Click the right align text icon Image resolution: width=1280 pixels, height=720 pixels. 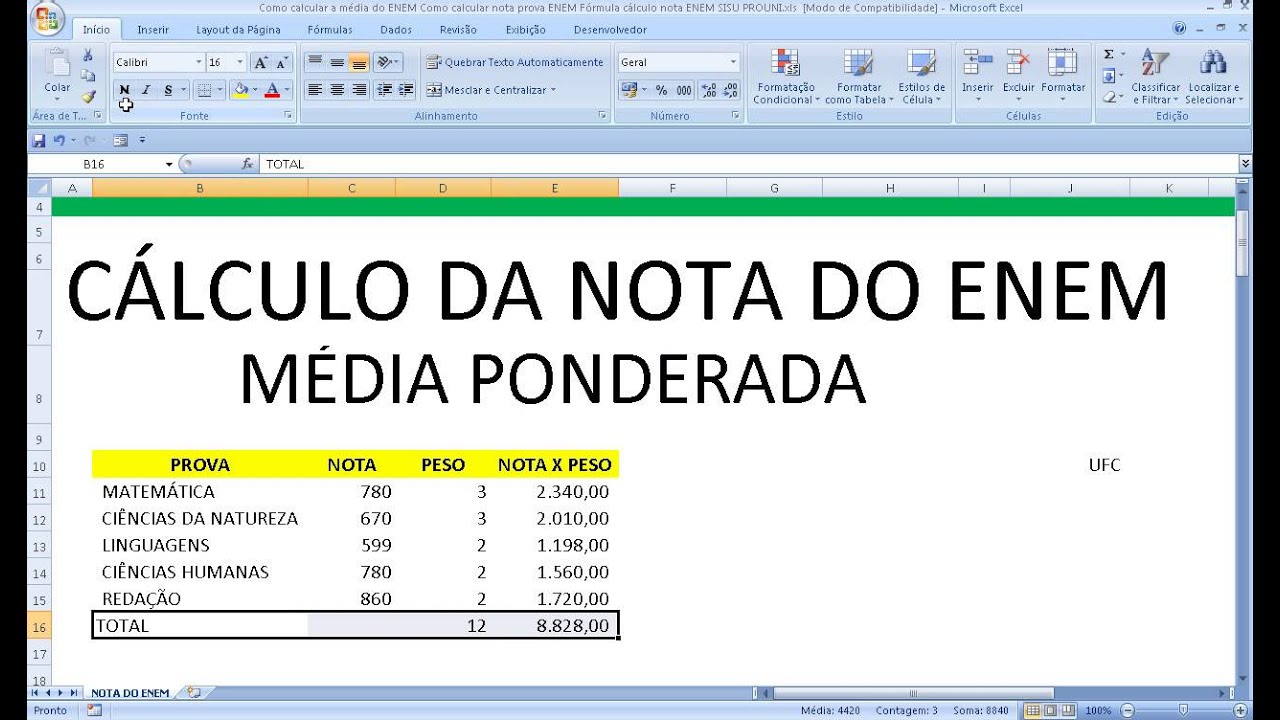359,90
